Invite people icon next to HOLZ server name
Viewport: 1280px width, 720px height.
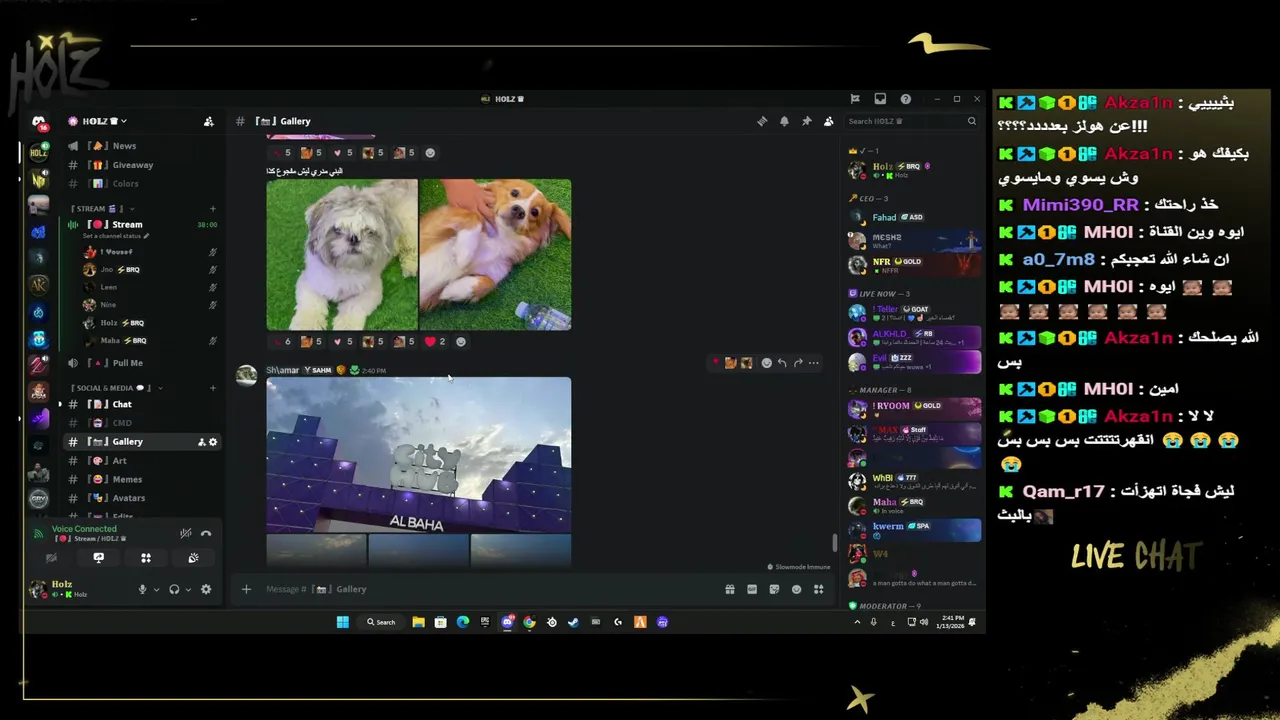pos(208,121)
